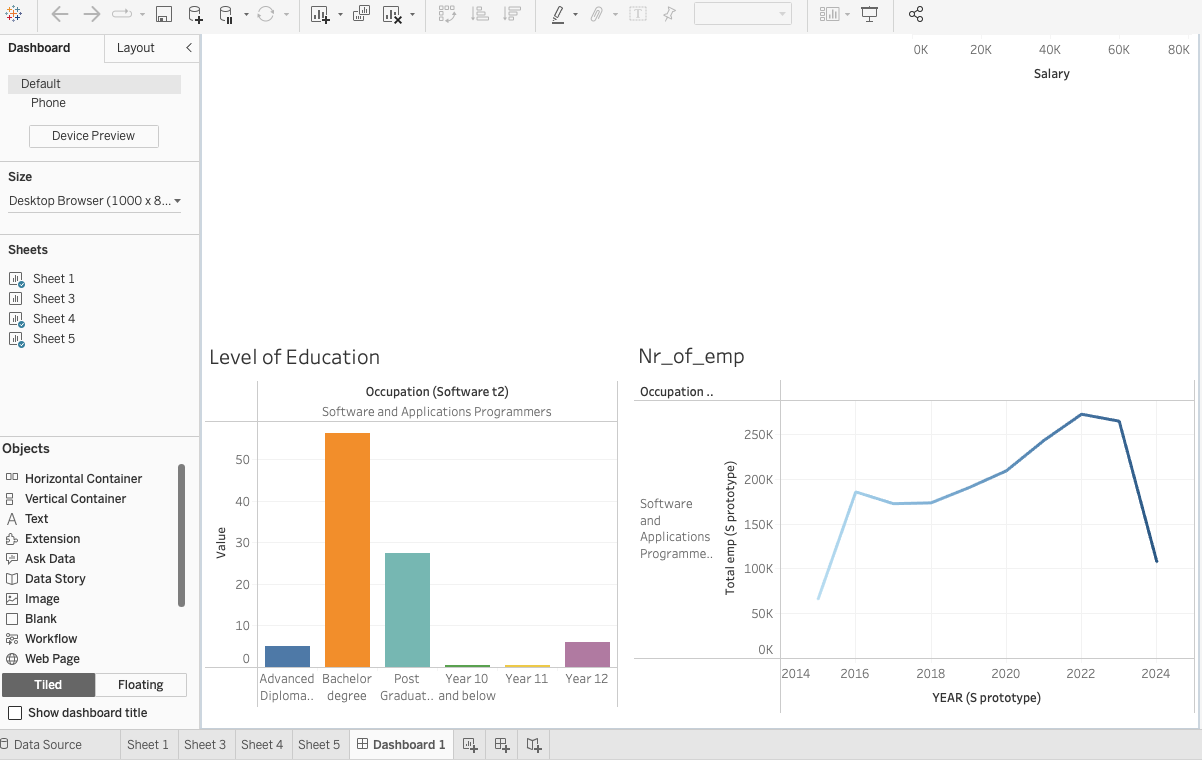The width and height of the screenshot is (1202, 760).
Task: Click the Undo back arrow
Action: click(59, 14)
